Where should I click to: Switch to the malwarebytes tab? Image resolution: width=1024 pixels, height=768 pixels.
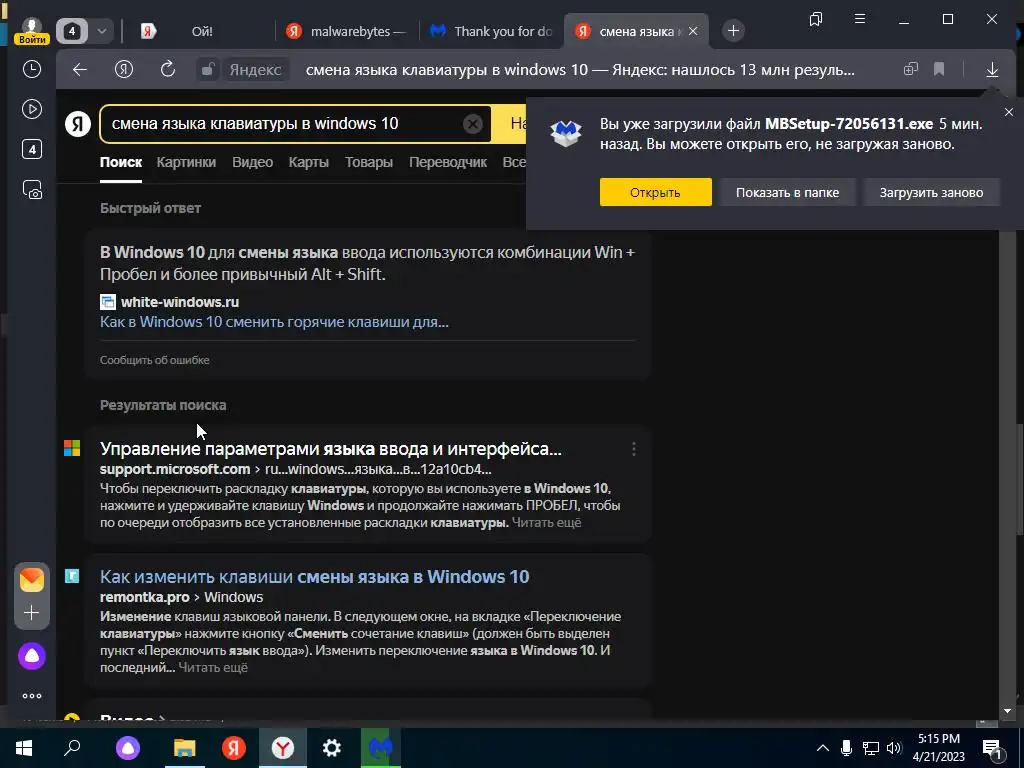pyautogui.click(x=346, y=31)
